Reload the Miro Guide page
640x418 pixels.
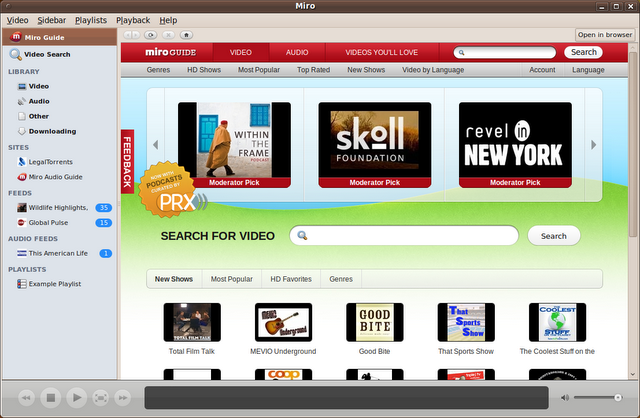coord(151,35)
